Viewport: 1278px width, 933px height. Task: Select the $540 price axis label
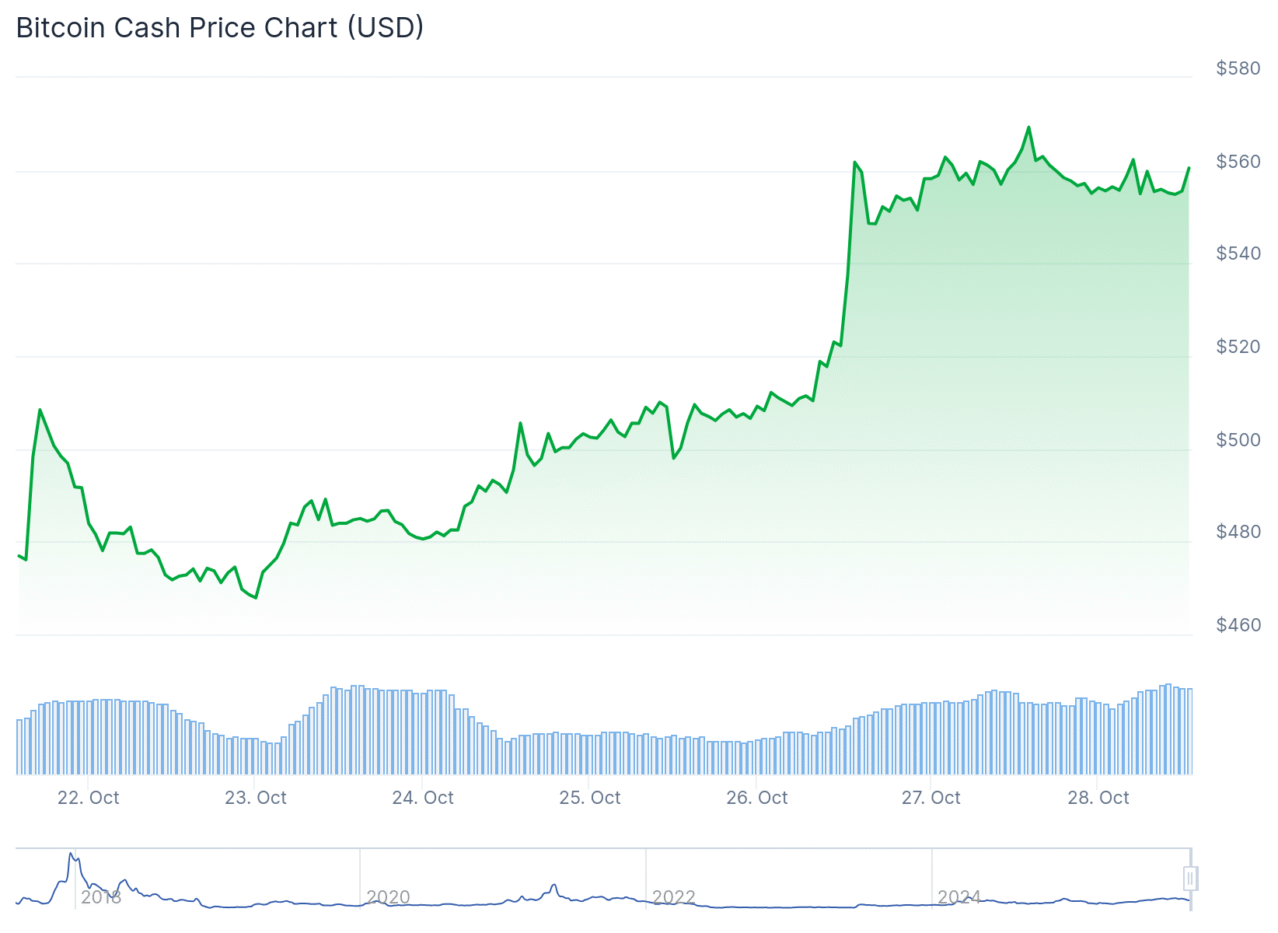coord(1238,254)
